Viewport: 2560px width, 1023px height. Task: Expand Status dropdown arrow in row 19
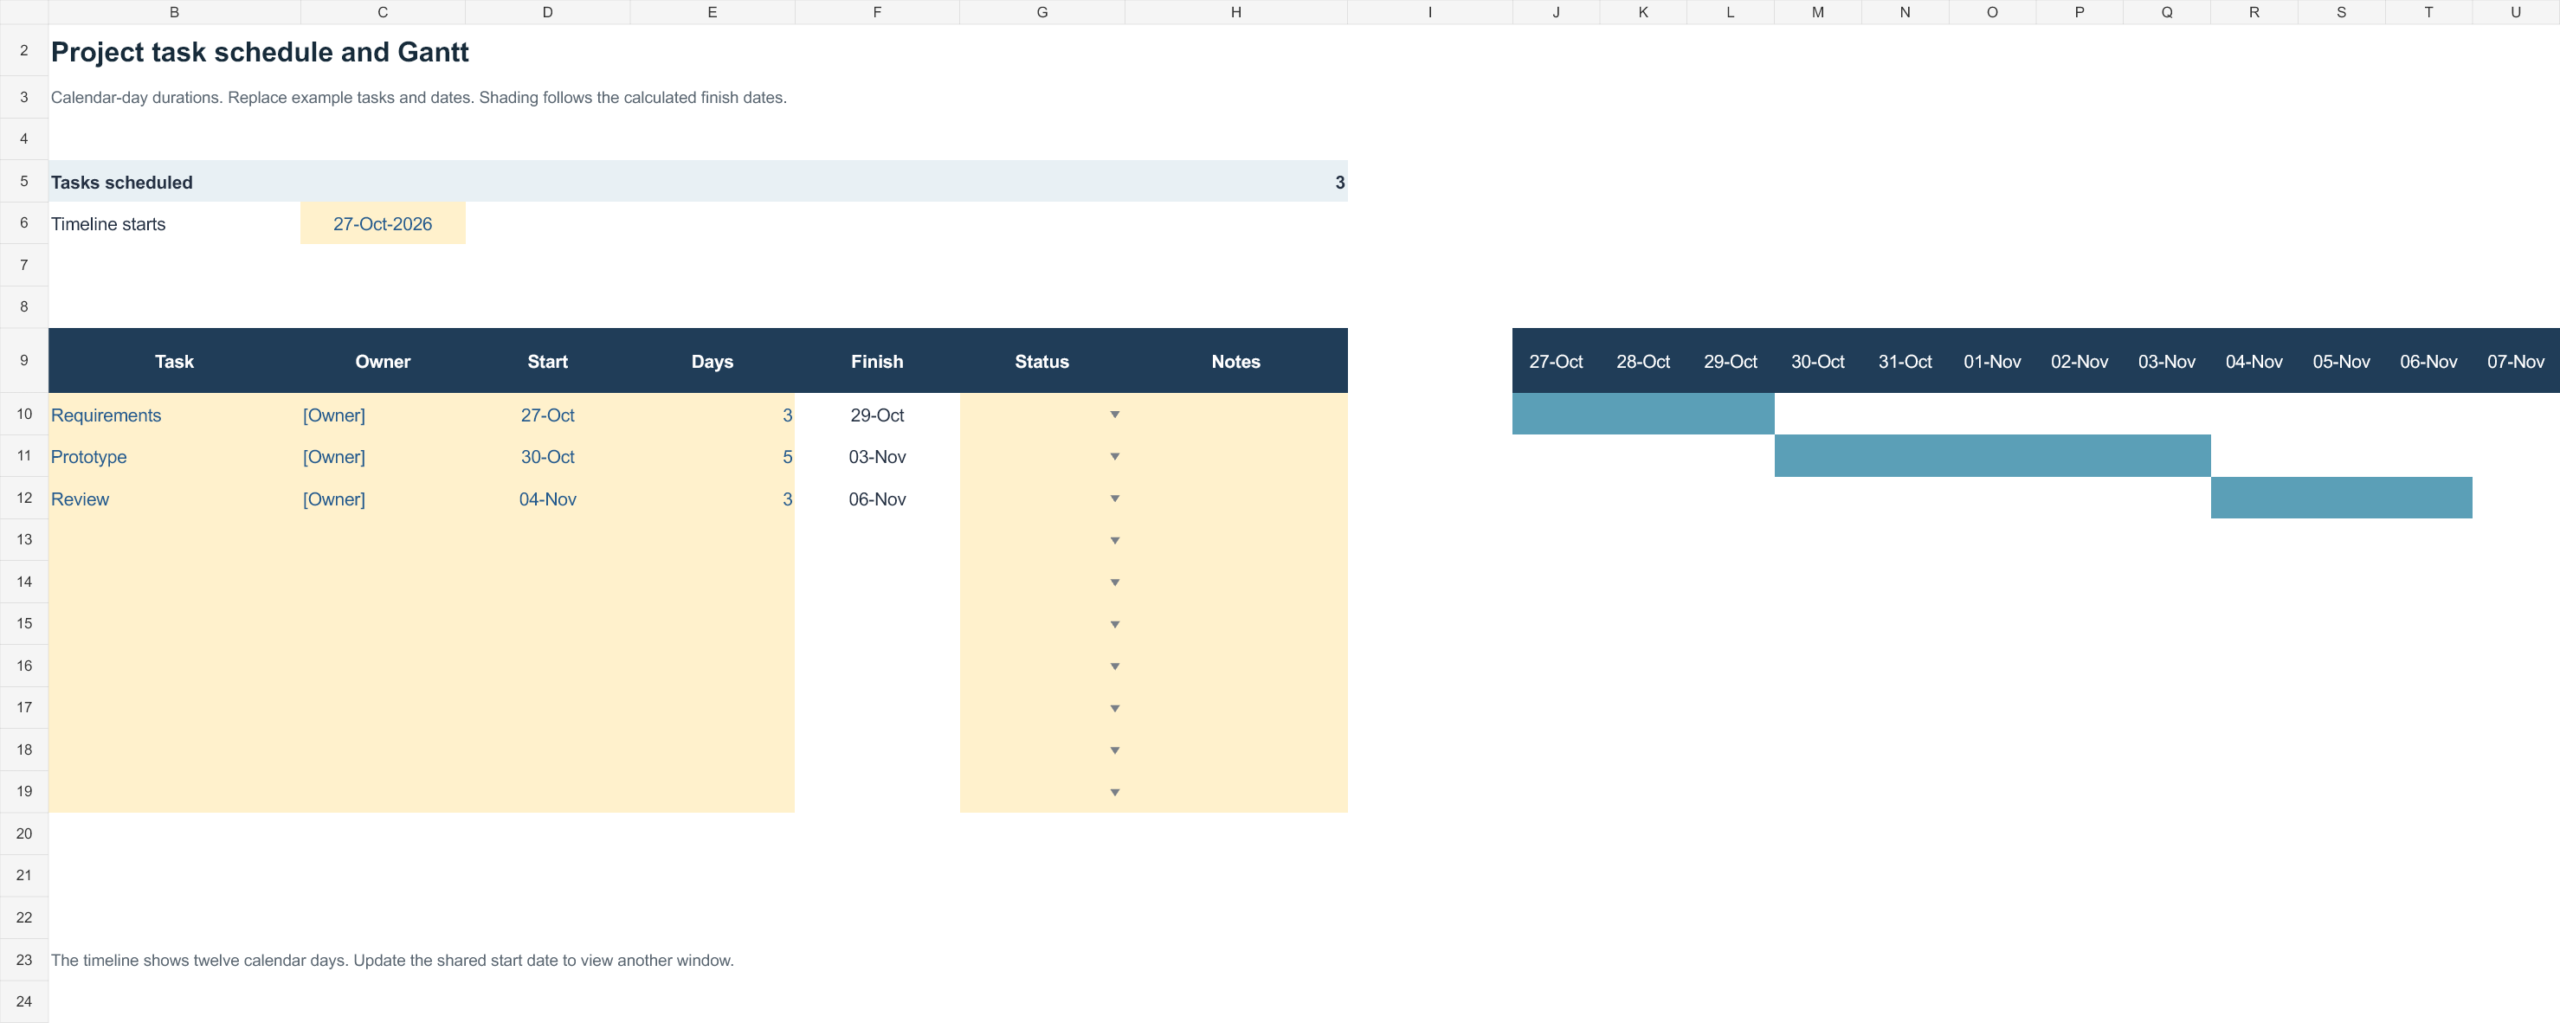[1114, 792]
